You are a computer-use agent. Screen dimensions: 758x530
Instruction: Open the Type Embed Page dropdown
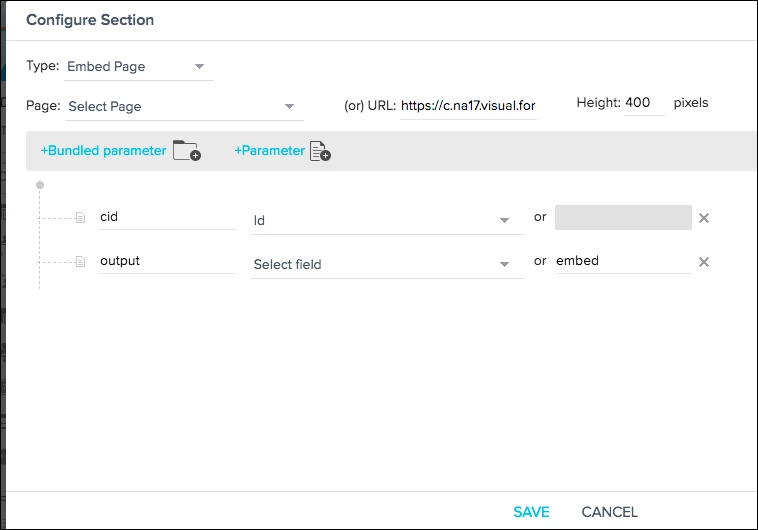click(x=138, y=67)
